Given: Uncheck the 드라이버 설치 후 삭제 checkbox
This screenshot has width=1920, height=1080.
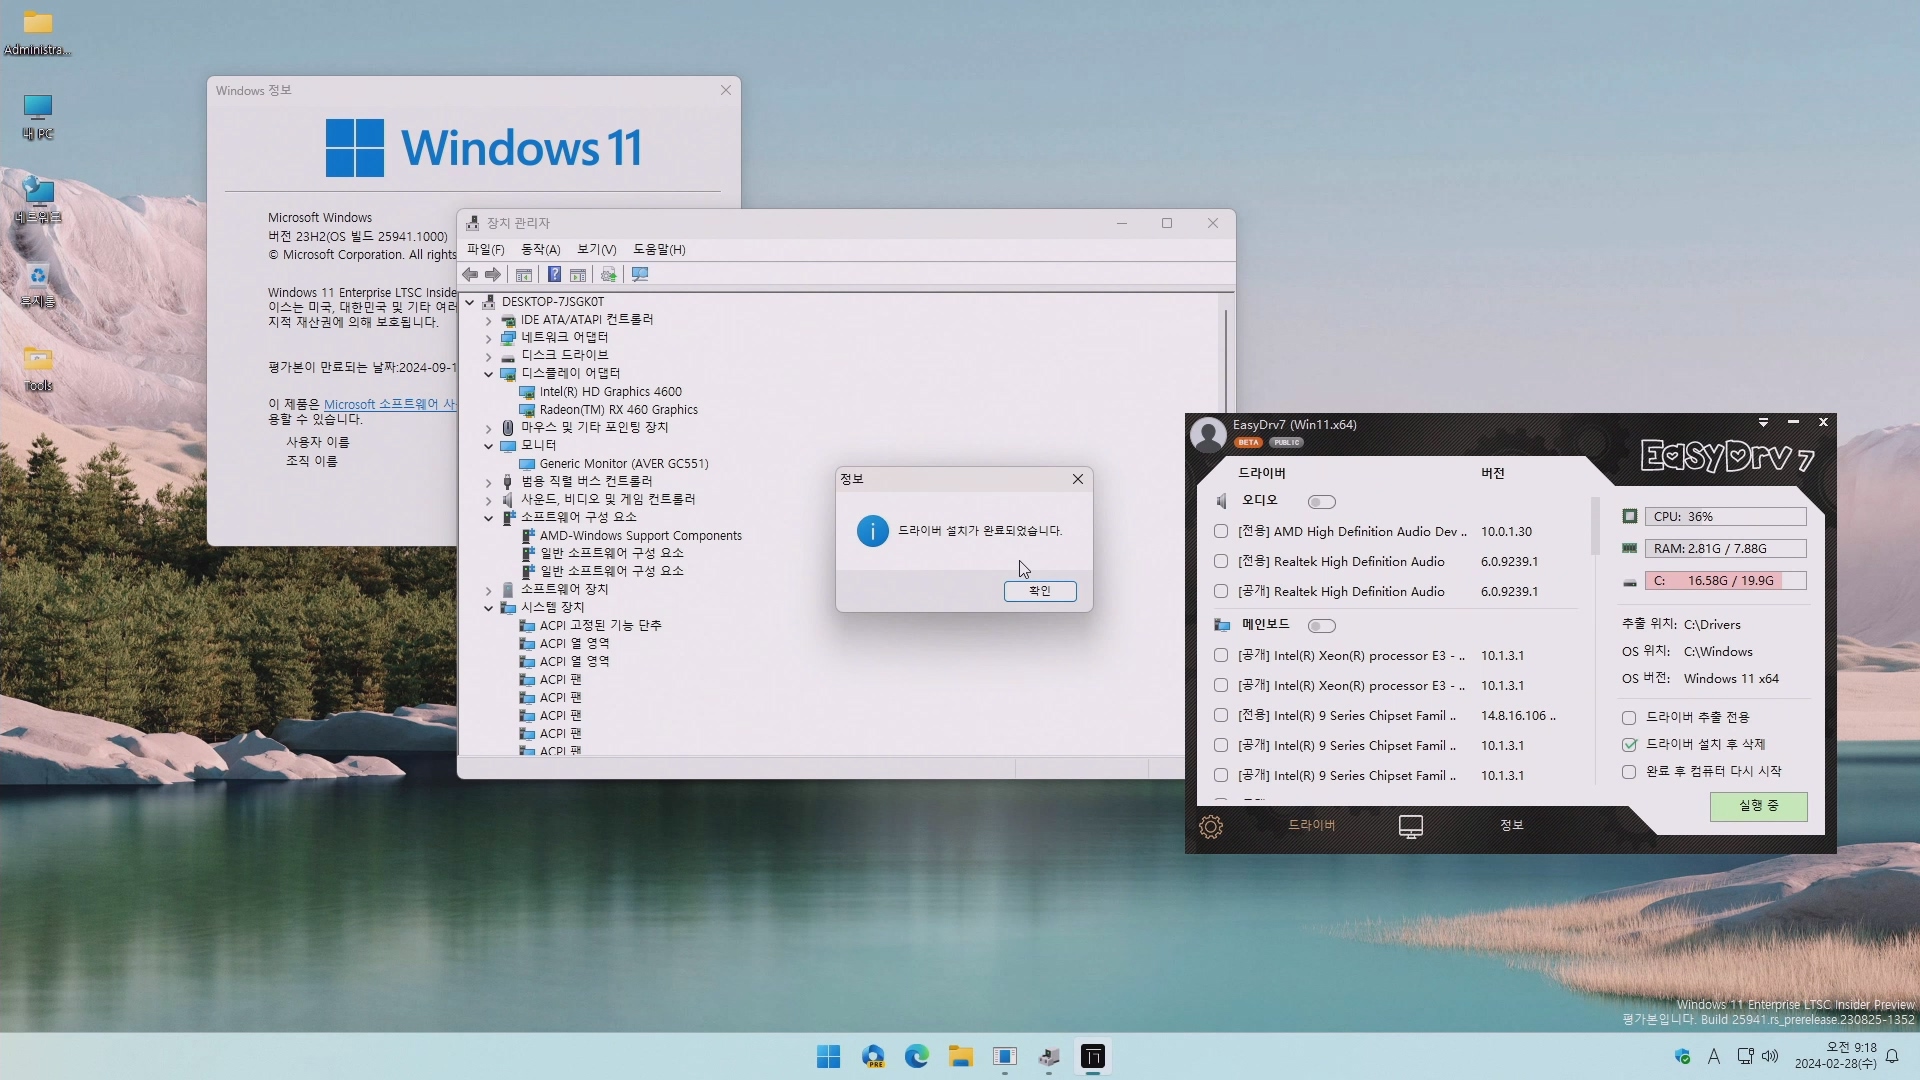Looking at the screenshot, I should coord(1629,745).
